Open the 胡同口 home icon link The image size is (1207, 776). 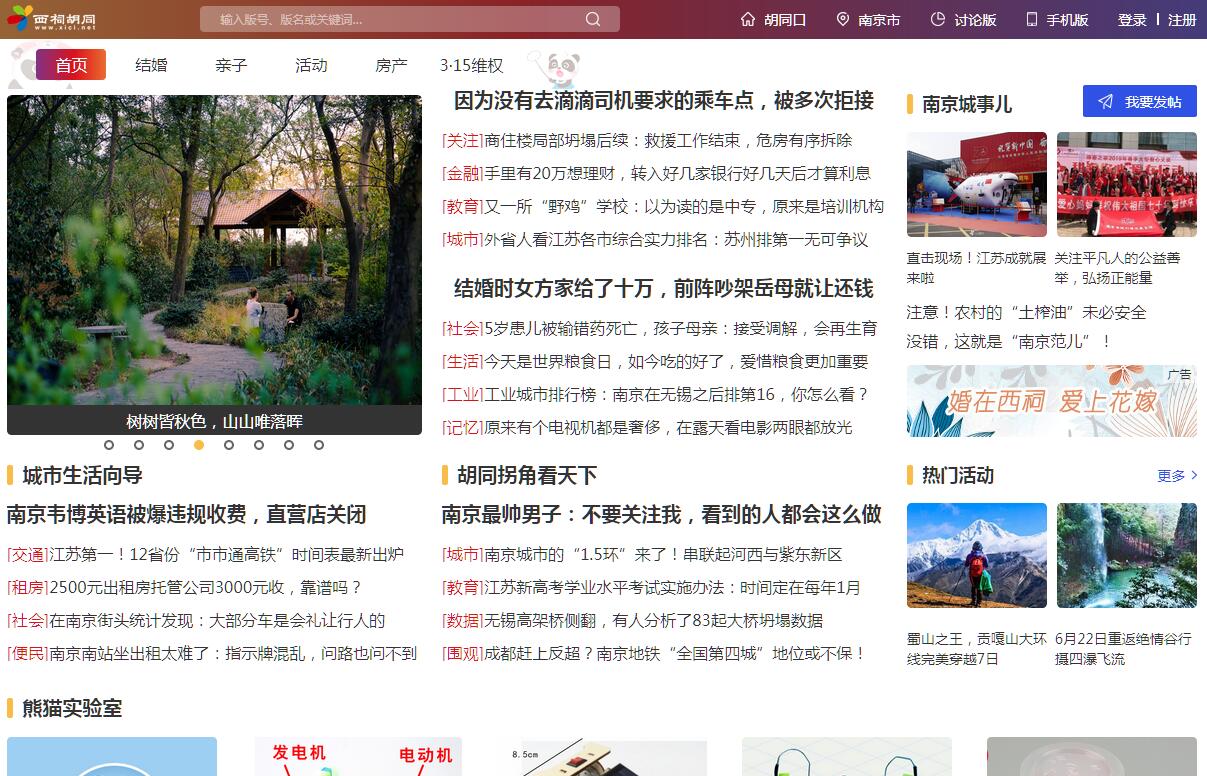(748, 19)
